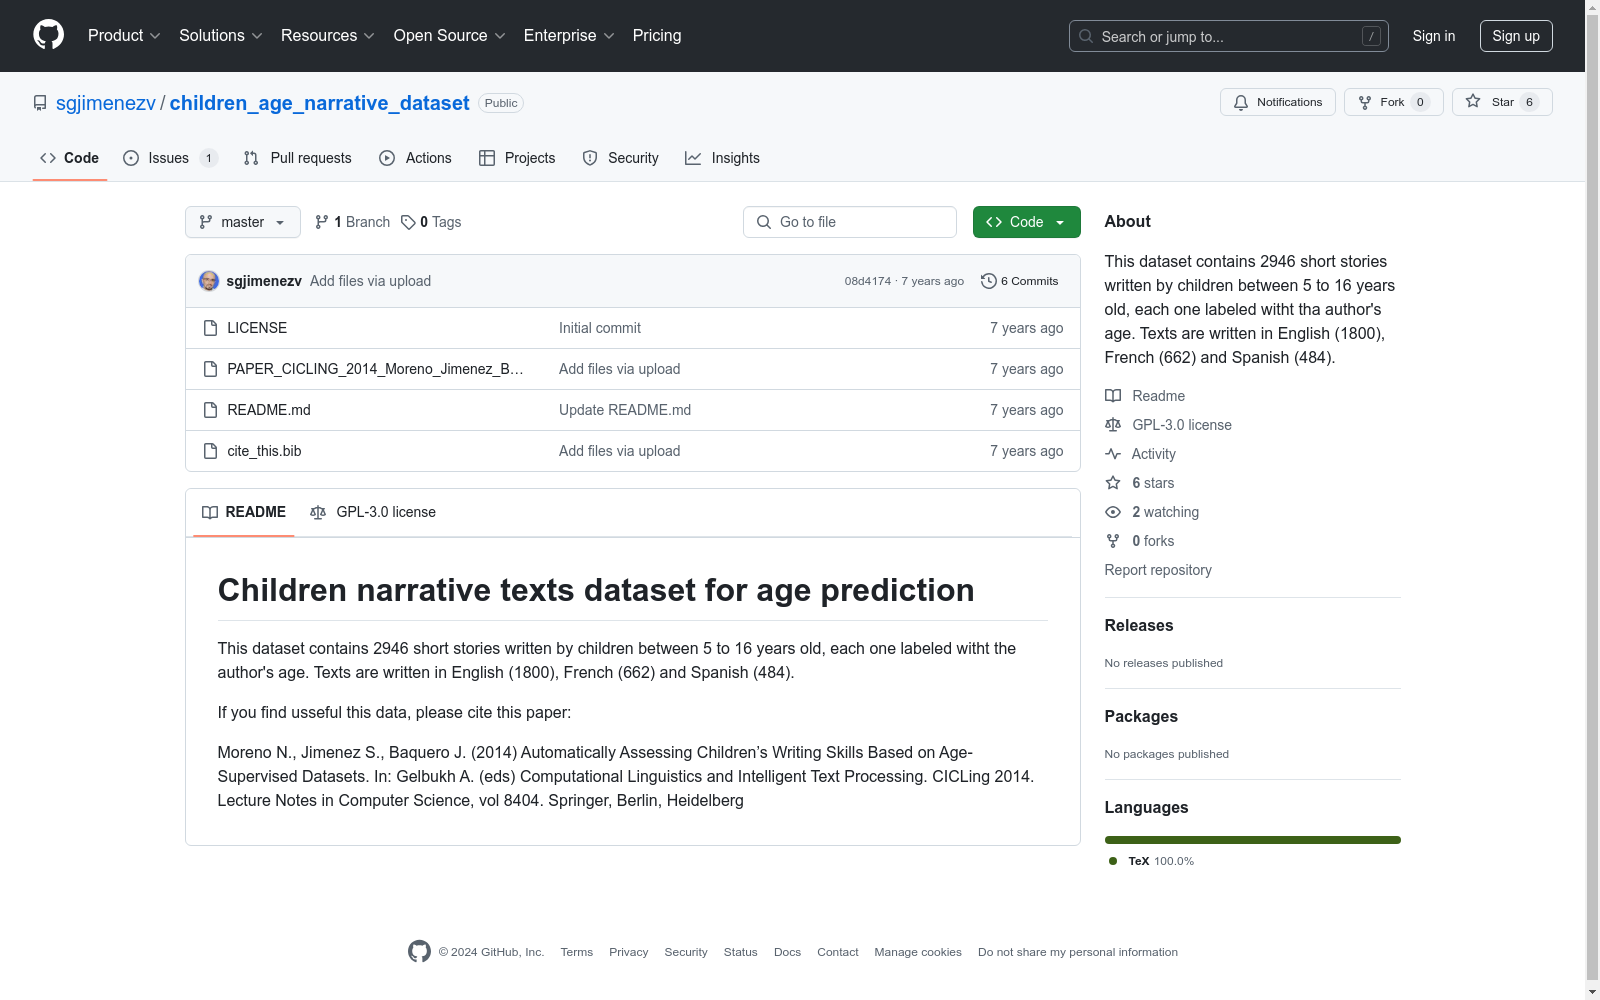Screen dimensions: 1600x1000
Task: Click the GitHub mark in footer
Action: pyautogui.click(x=419, y=952)
